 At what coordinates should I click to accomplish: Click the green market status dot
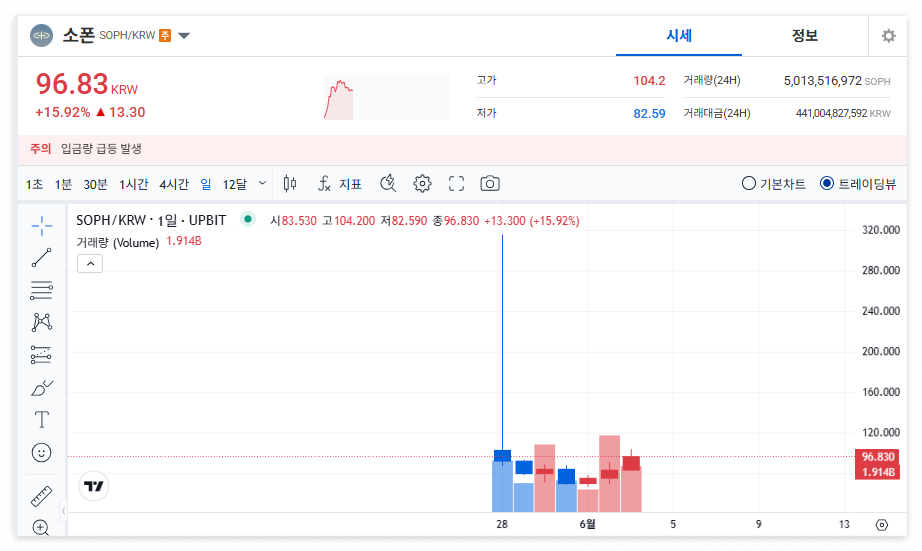[x=248, y=219]
